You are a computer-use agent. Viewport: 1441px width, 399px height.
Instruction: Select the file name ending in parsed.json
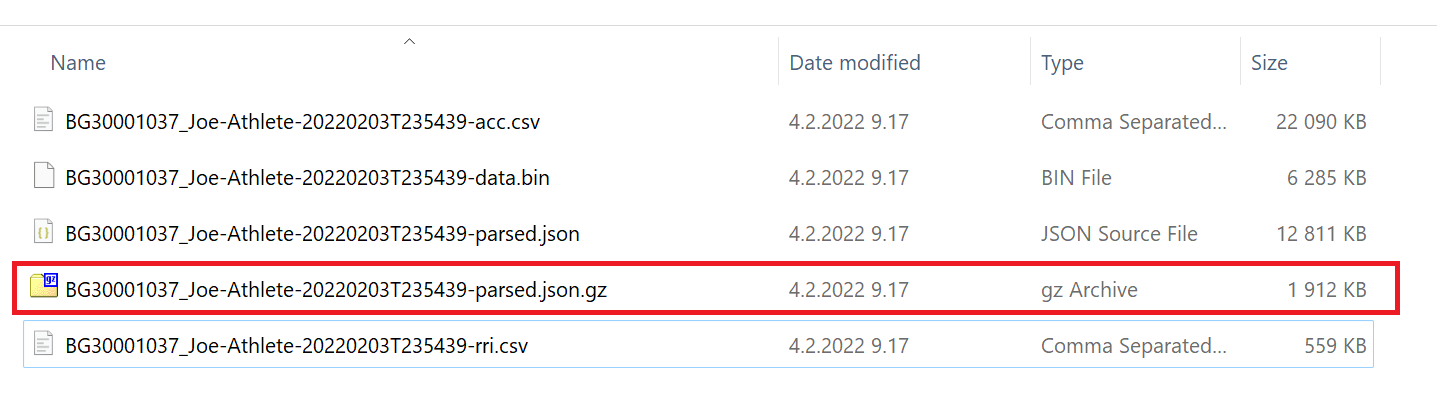click(x=322, y=234)
